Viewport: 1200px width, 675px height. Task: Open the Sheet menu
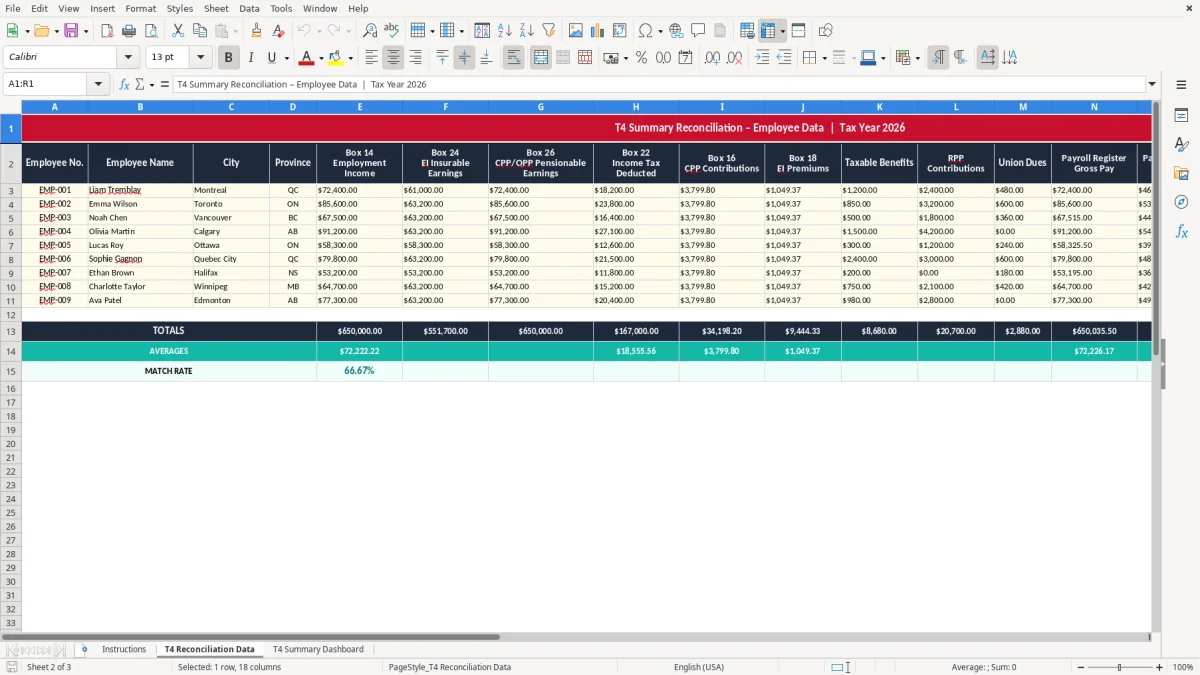pyautogui.click(x=216, y=8)
